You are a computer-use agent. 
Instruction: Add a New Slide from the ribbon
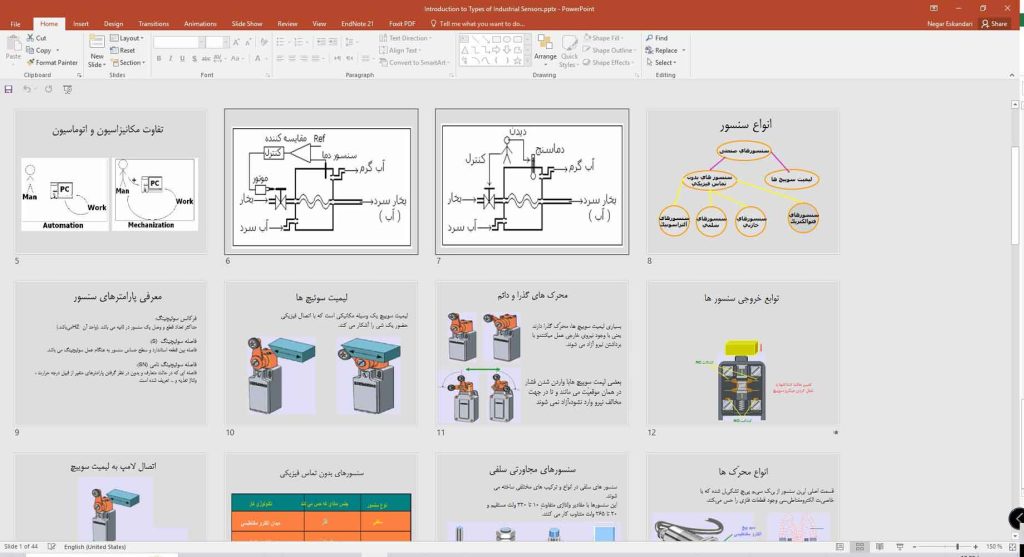[97, 51]
